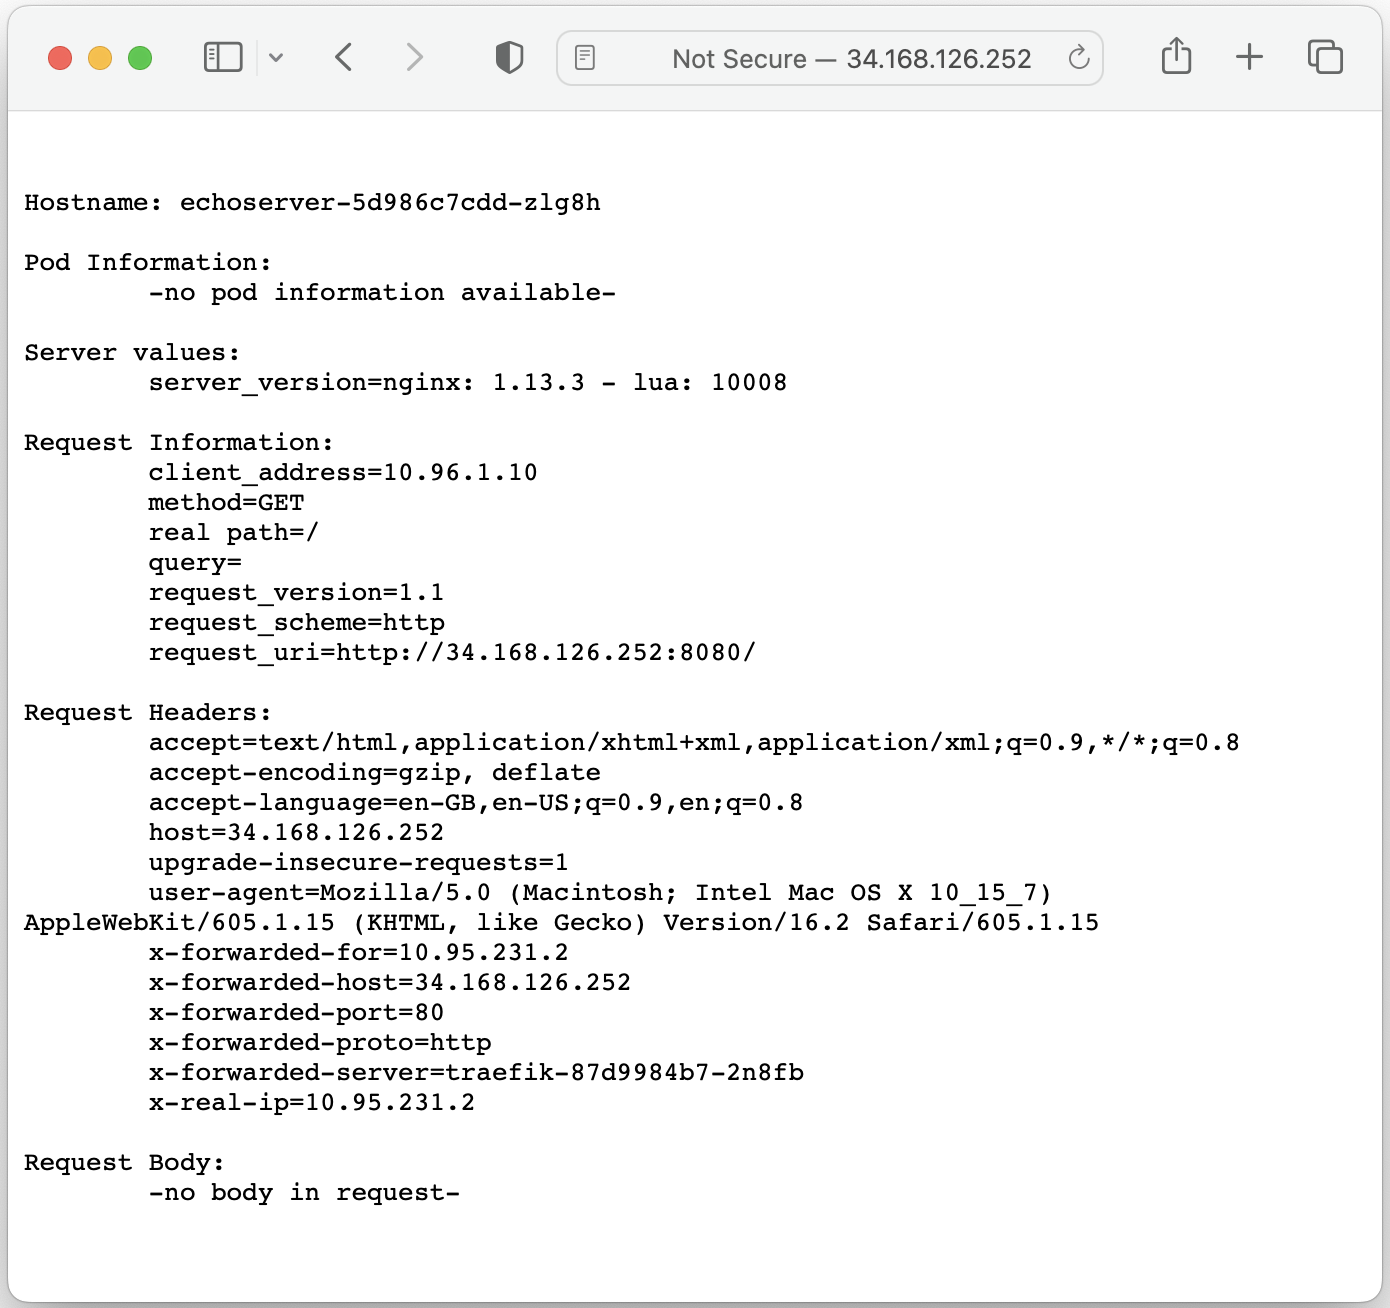This screenshot has height=1308, width=1390.
Task: Reload the 34.168.126.252 page
Action: coord(1078,58)
